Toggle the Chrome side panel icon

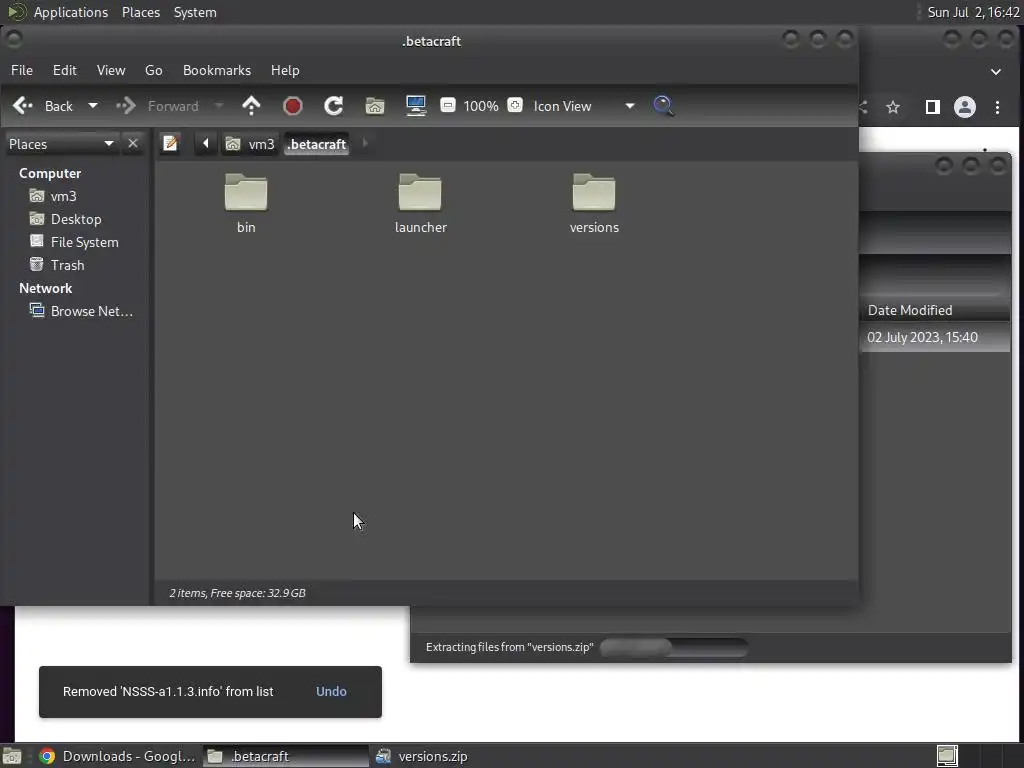click(933, 107)
